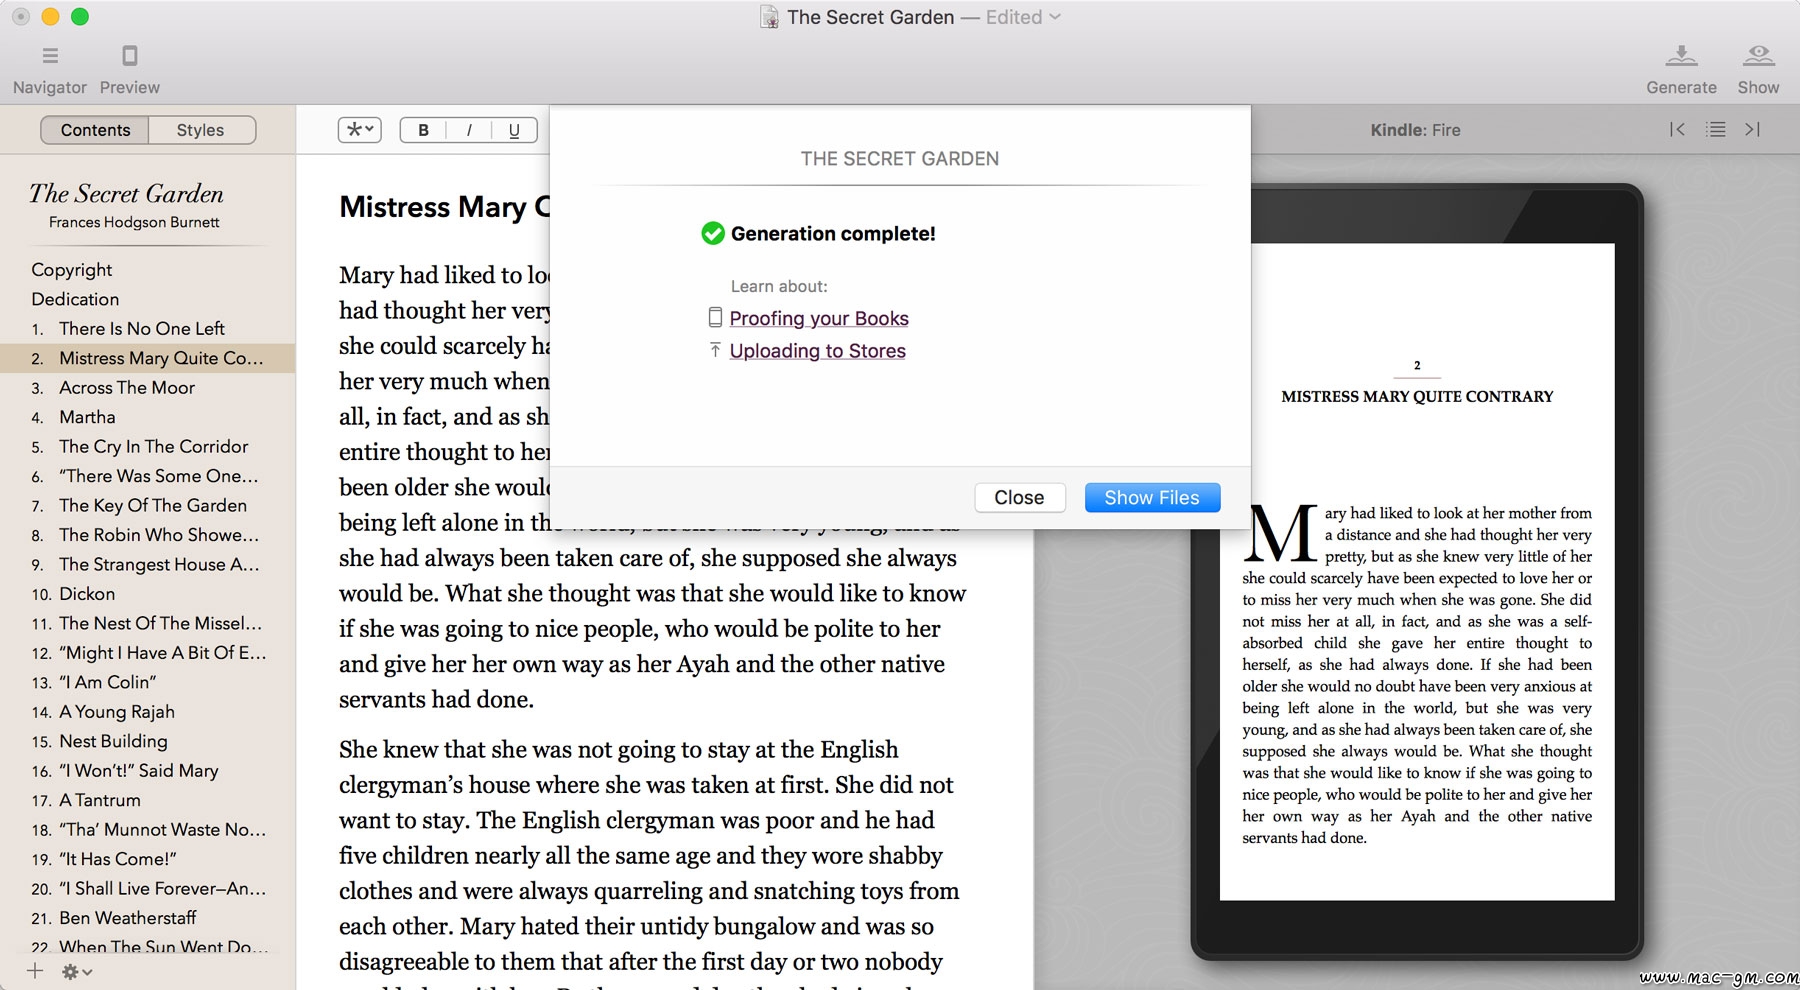The width and height of the screenshot is (1800, 990).
Task: Select chapter Mistress Mary Quite Contrary
Action: point(147,358)
